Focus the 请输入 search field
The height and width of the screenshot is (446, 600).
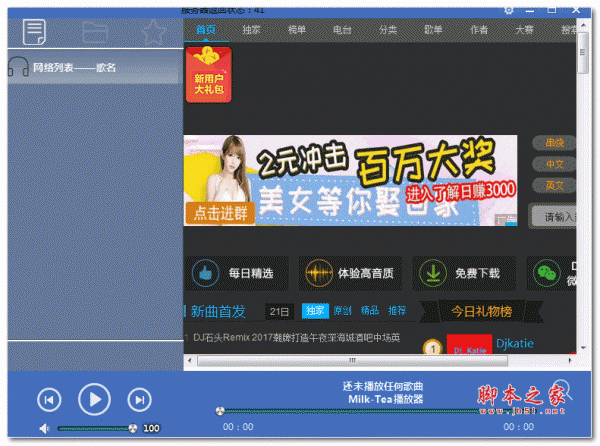coord(553,217)
